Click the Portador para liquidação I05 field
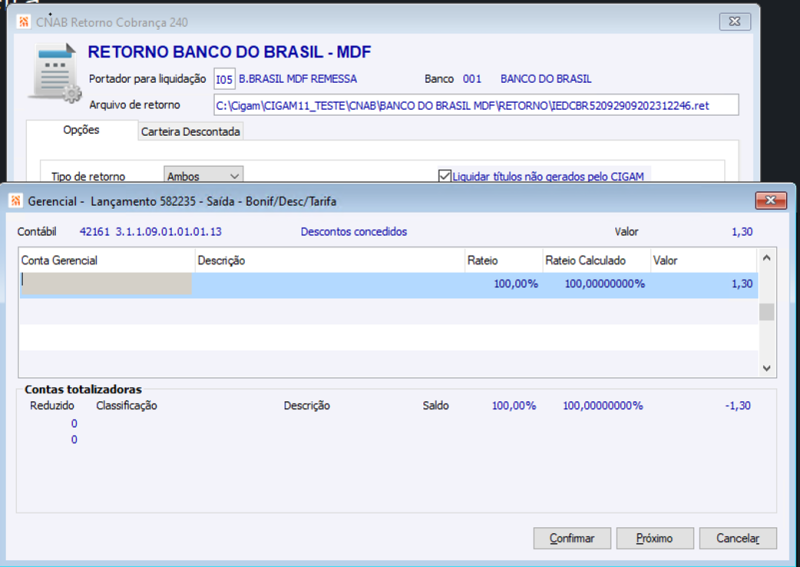 (224, 79)
